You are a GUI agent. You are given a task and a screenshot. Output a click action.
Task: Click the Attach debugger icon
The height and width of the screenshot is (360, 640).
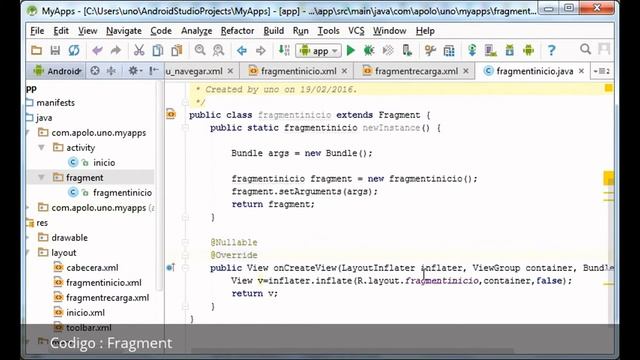(407, 50)
